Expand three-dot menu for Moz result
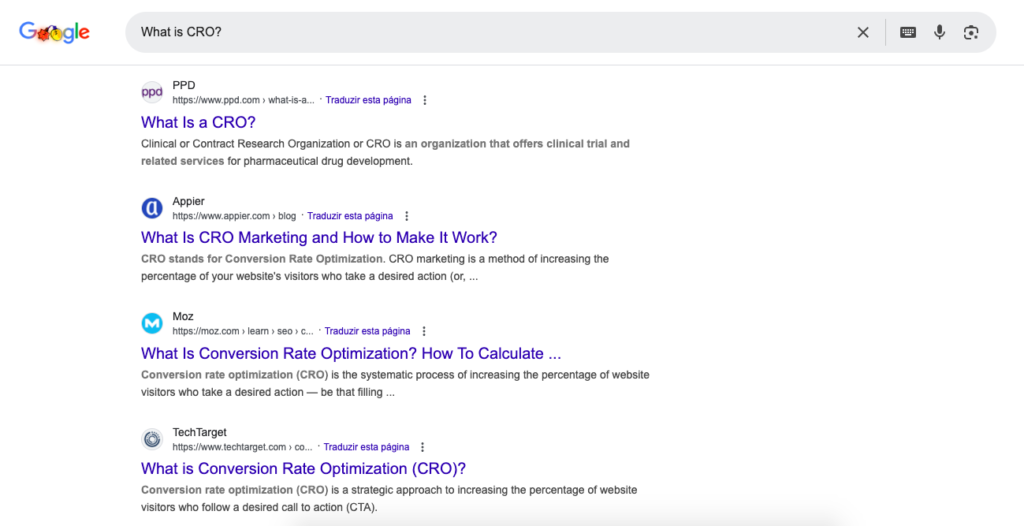Screen dimensions: 1024x526 click(424, 331)
